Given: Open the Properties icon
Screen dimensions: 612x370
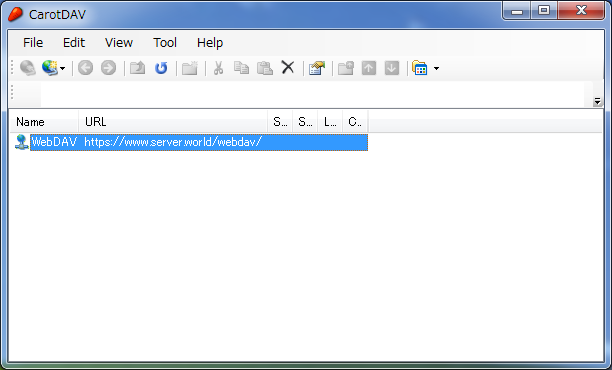Looking at the screenshot, I should tap(317, 68).
